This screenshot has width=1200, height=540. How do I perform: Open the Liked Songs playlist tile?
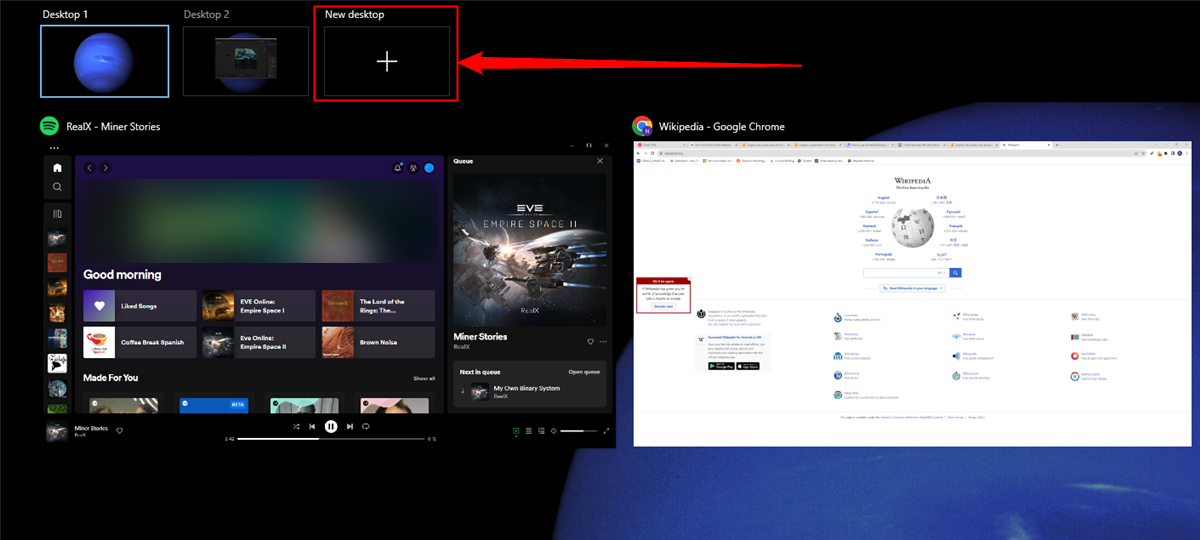[x=140, y=304]
